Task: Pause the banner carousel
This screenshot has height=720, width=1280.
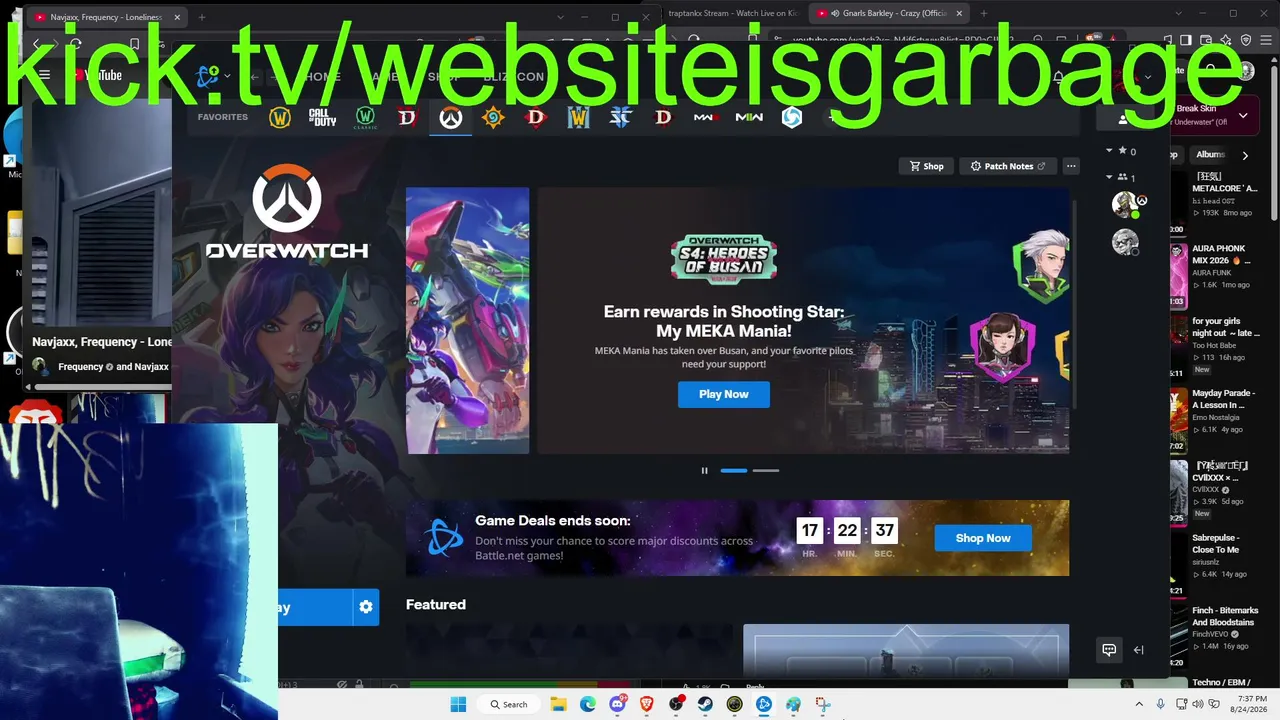Action: pos(704,470)
